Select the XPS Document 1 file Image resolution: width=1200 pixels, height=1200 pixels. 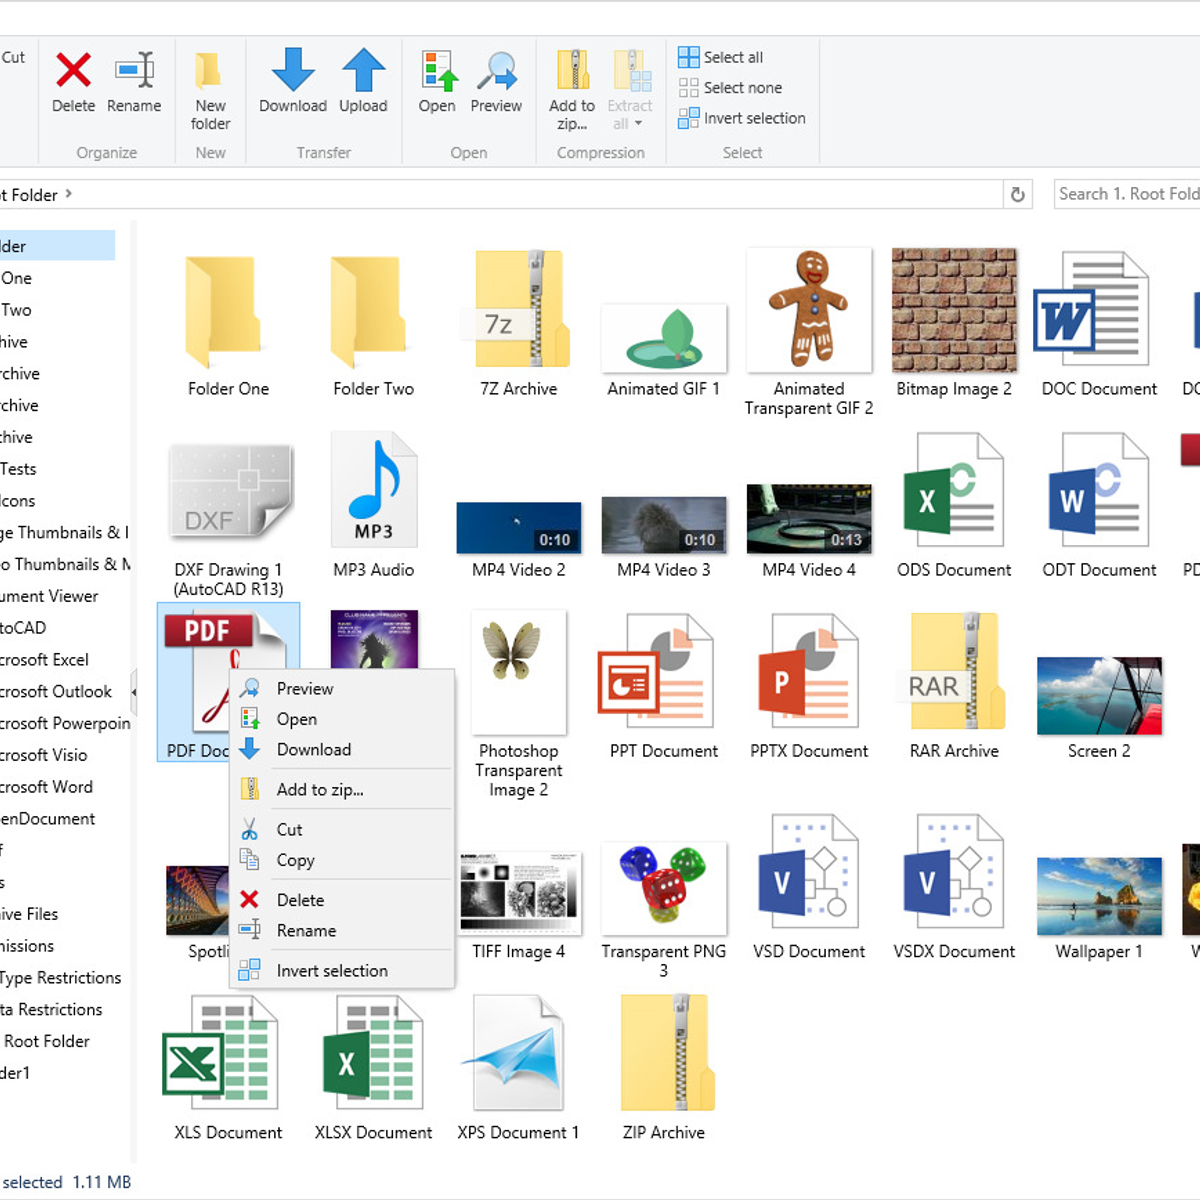coord(518,1068)
